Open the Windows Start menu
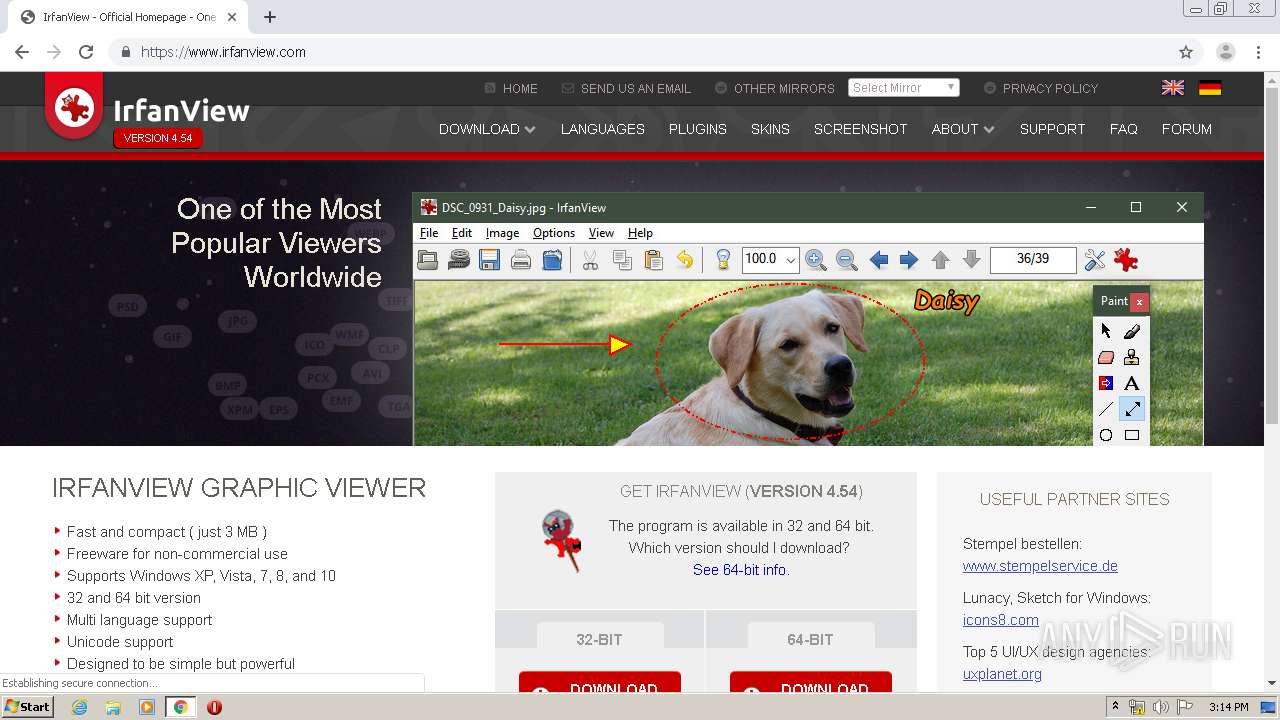This screenshot has width=1280, height=720. point(28,707)
